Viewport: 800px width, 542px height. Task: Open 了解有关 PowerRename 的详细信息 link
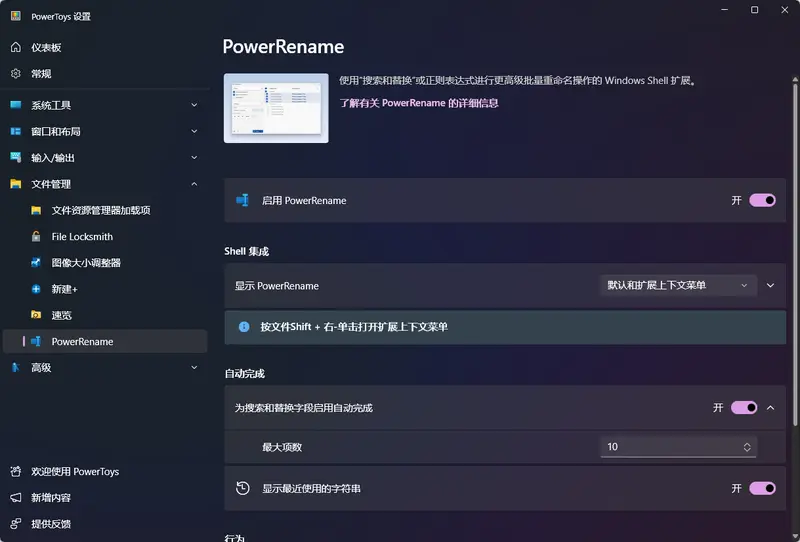(x=419, y=103)
